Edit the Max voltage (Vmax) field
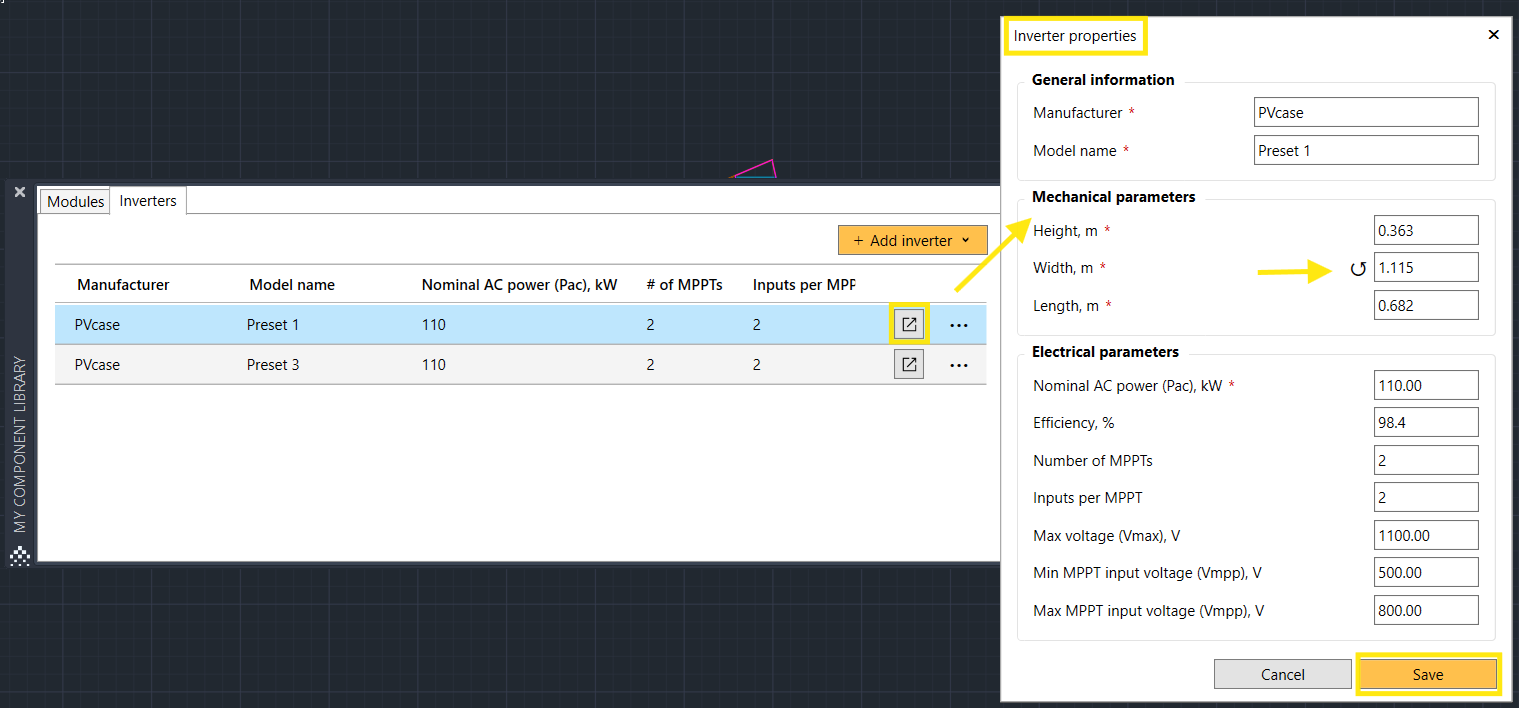The image size is (1519, 708). (x=1426, y=535)
